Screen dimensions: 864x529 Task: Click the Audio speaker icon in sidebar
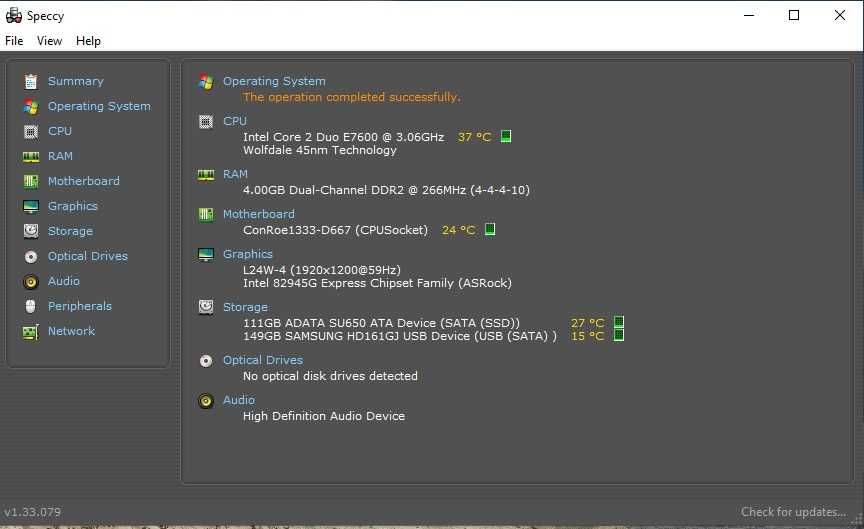(x=31, y=282)
